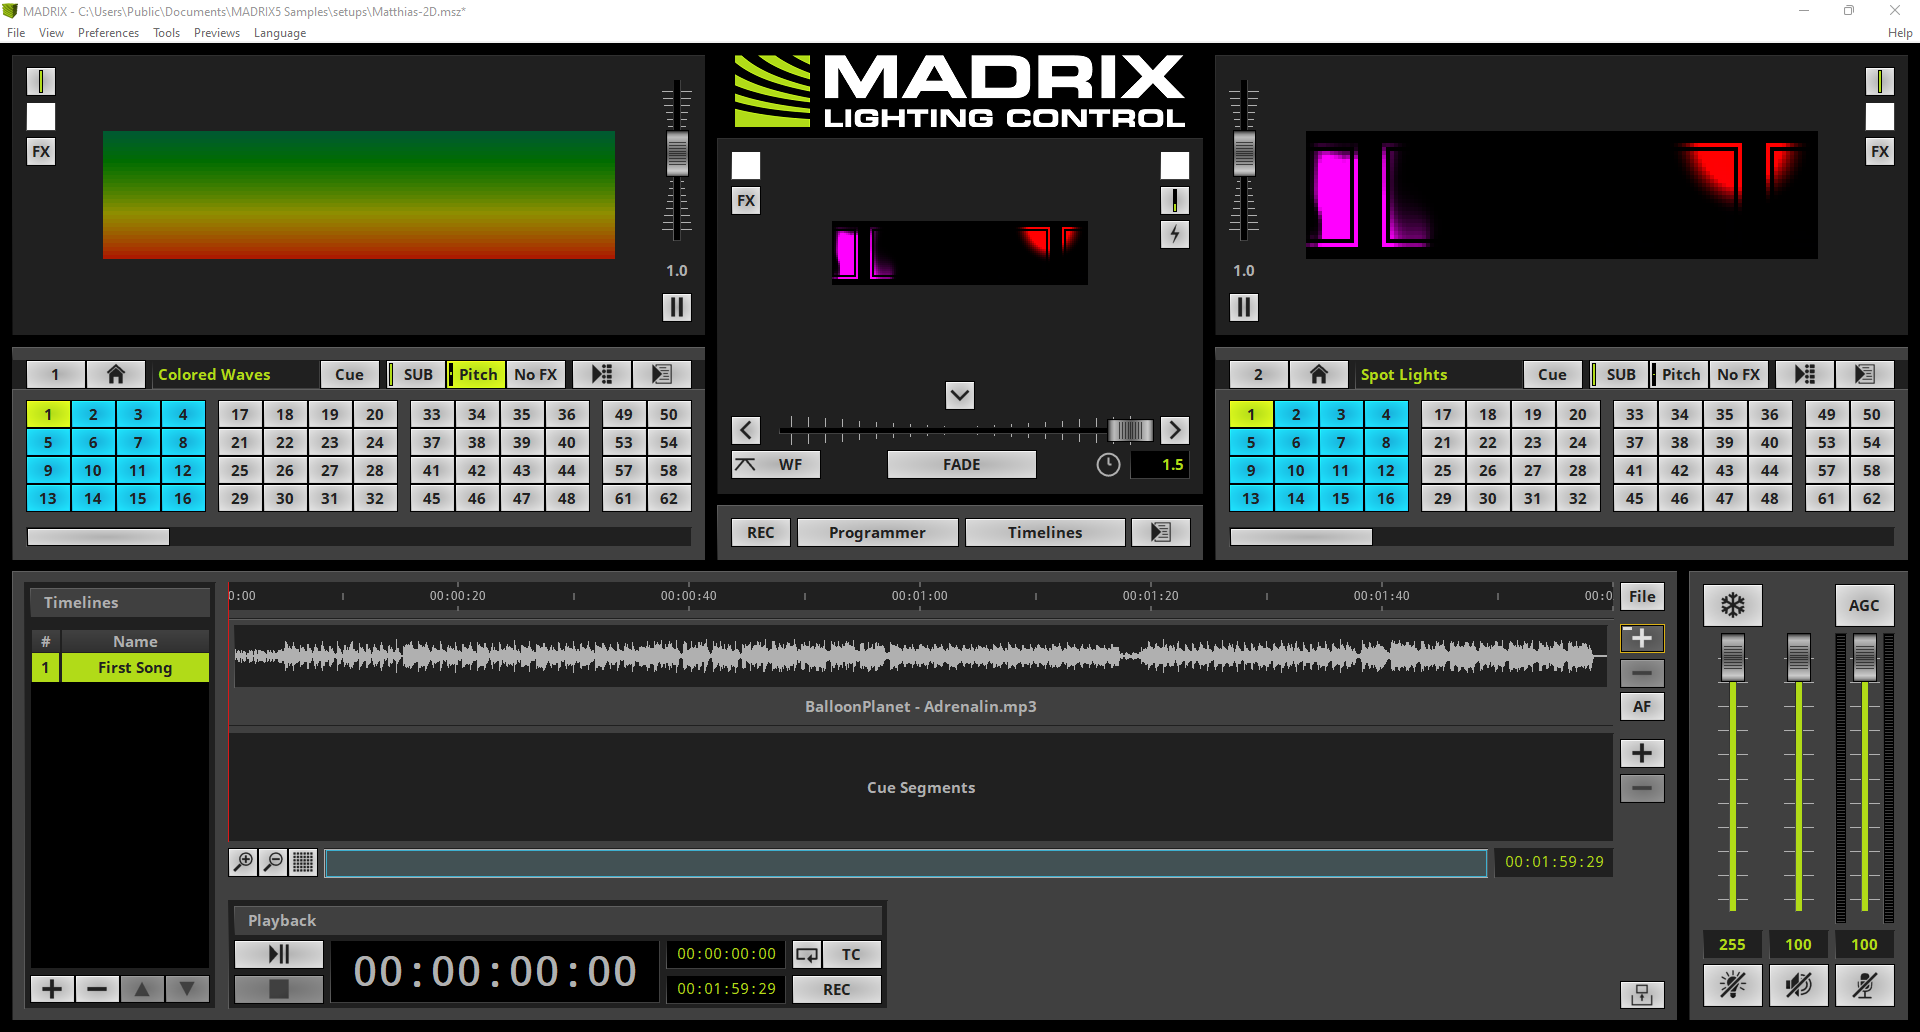Click left deck Cue button

[349, 374]
